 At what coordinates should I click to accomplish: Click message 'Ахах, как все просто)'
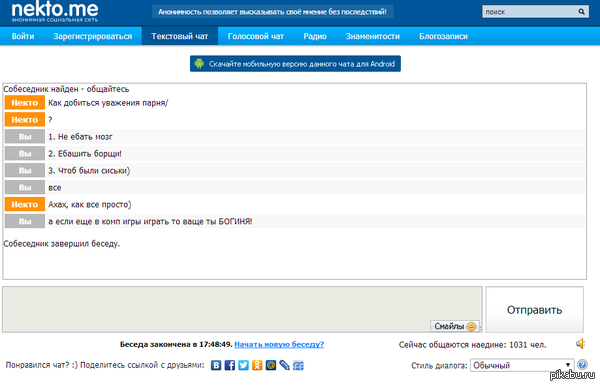[90, 205]
